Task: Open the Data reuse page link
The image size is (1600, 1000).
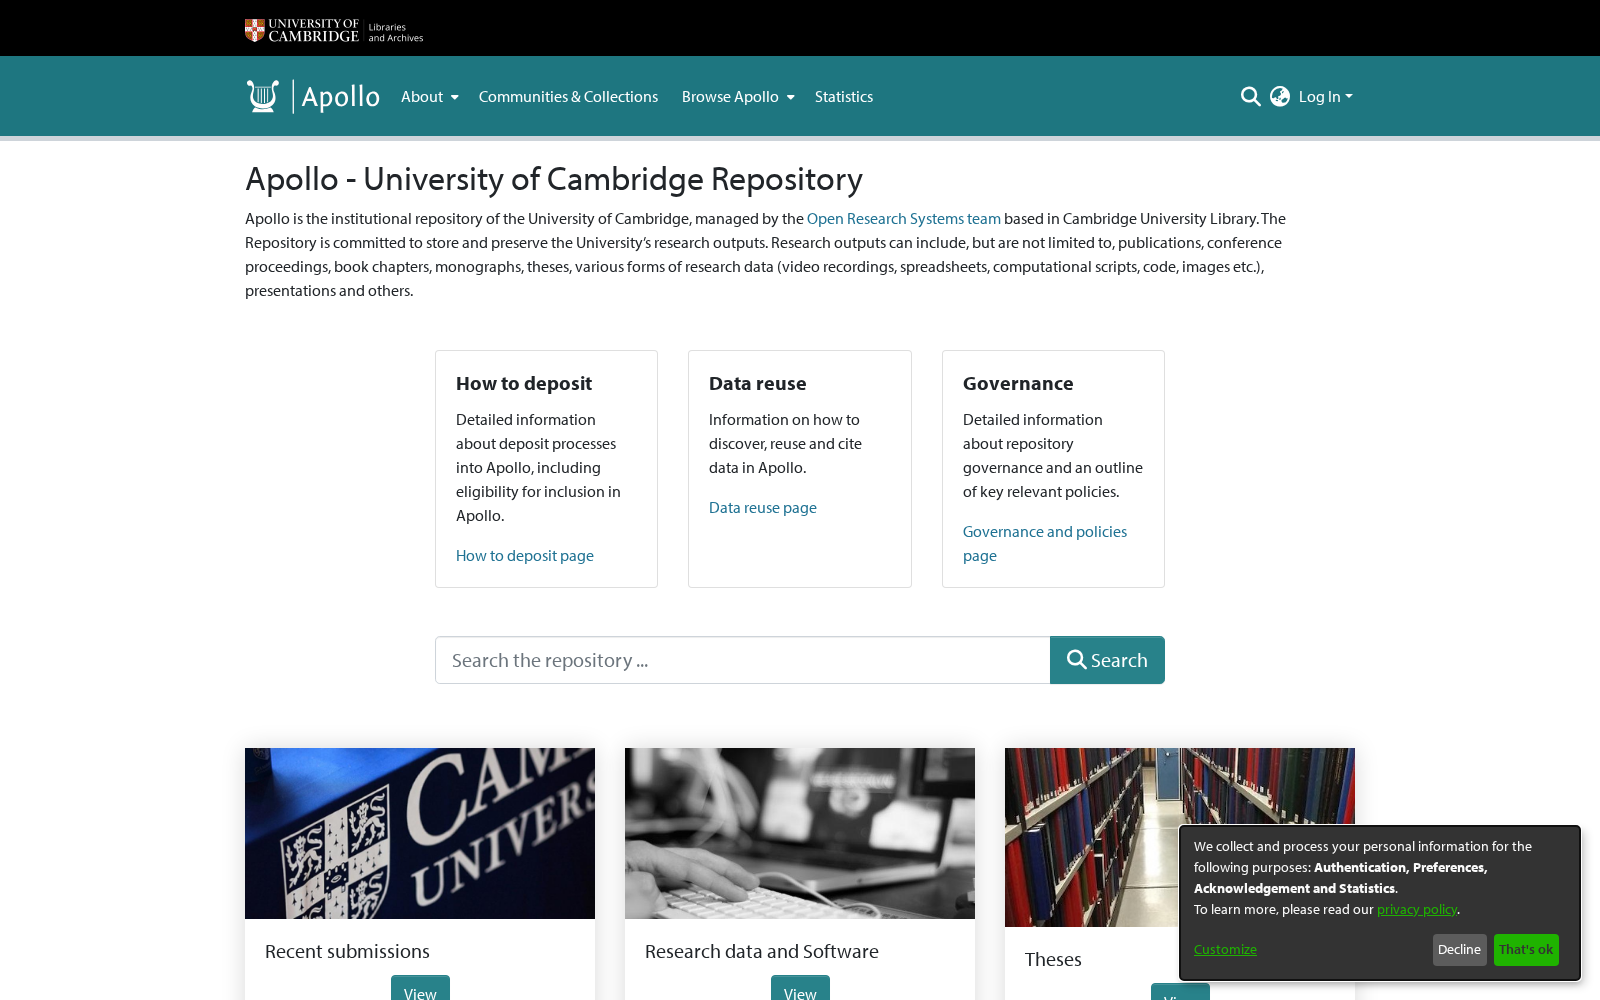Action: pos(763,507)
